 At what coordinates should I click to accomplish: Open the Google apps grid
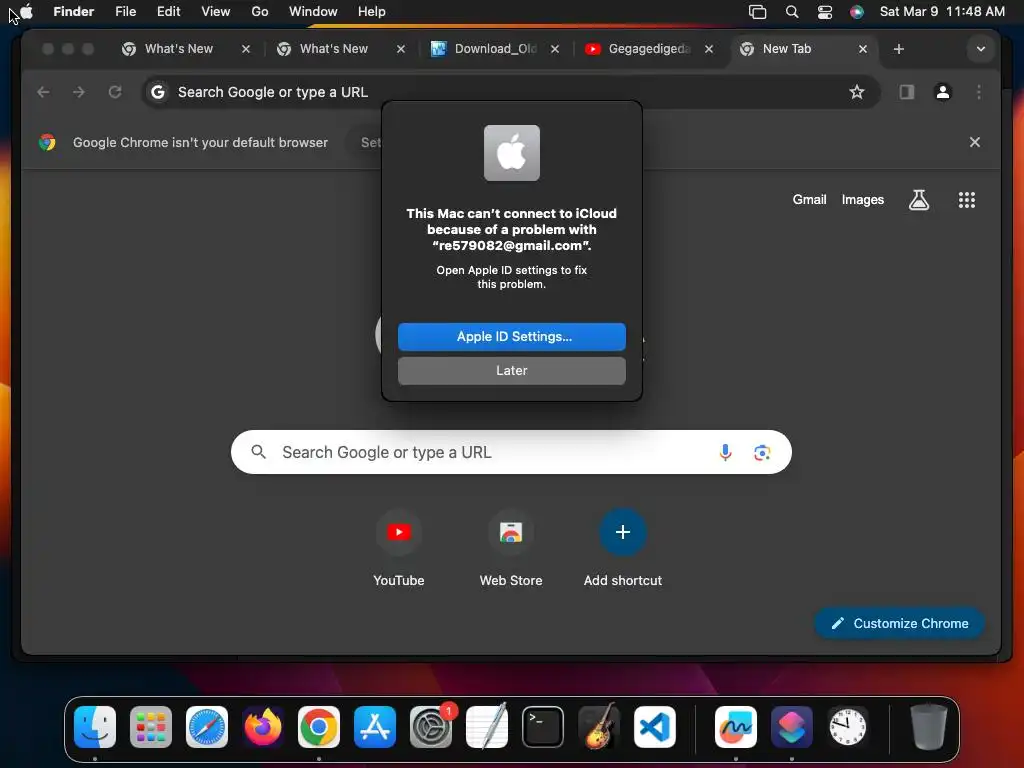tap(967, 200)
